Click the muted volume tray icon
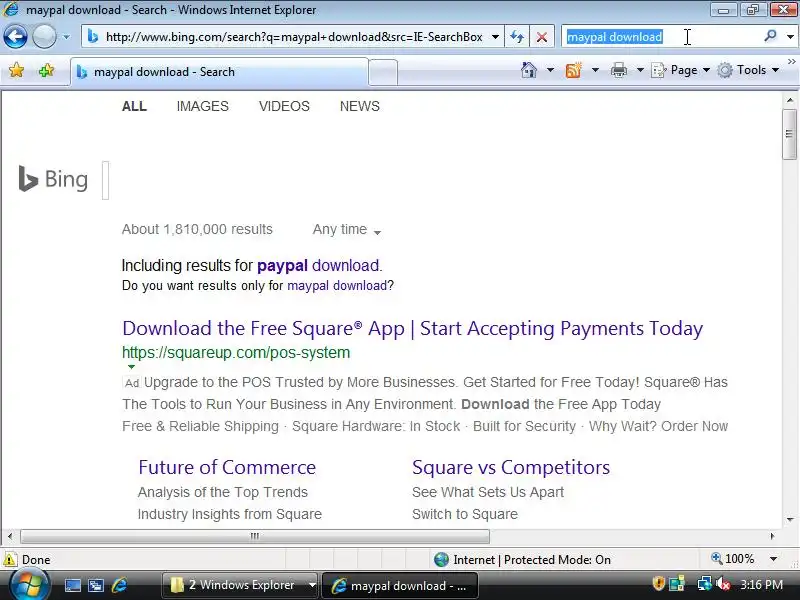The image size is (800, 600). (722, 584)
